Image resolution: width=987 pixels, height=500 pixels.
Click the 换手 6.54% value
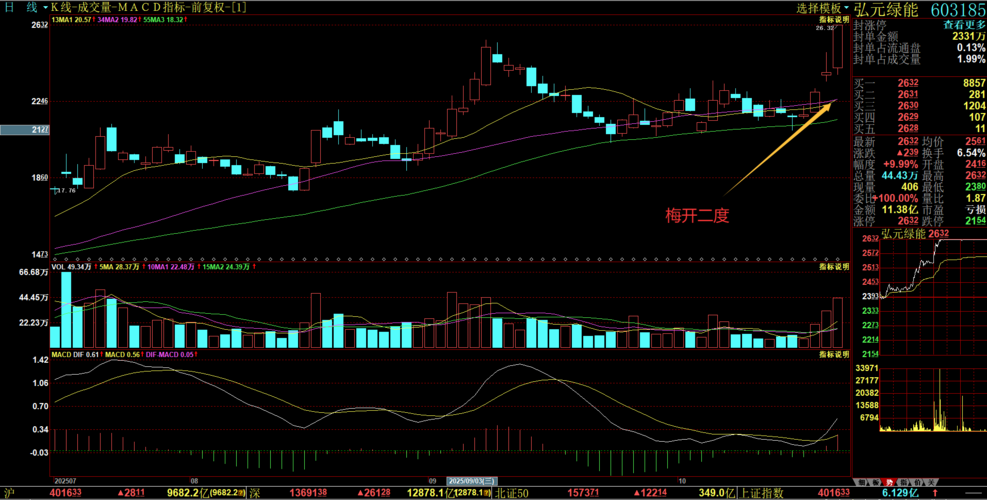[973, 152]
